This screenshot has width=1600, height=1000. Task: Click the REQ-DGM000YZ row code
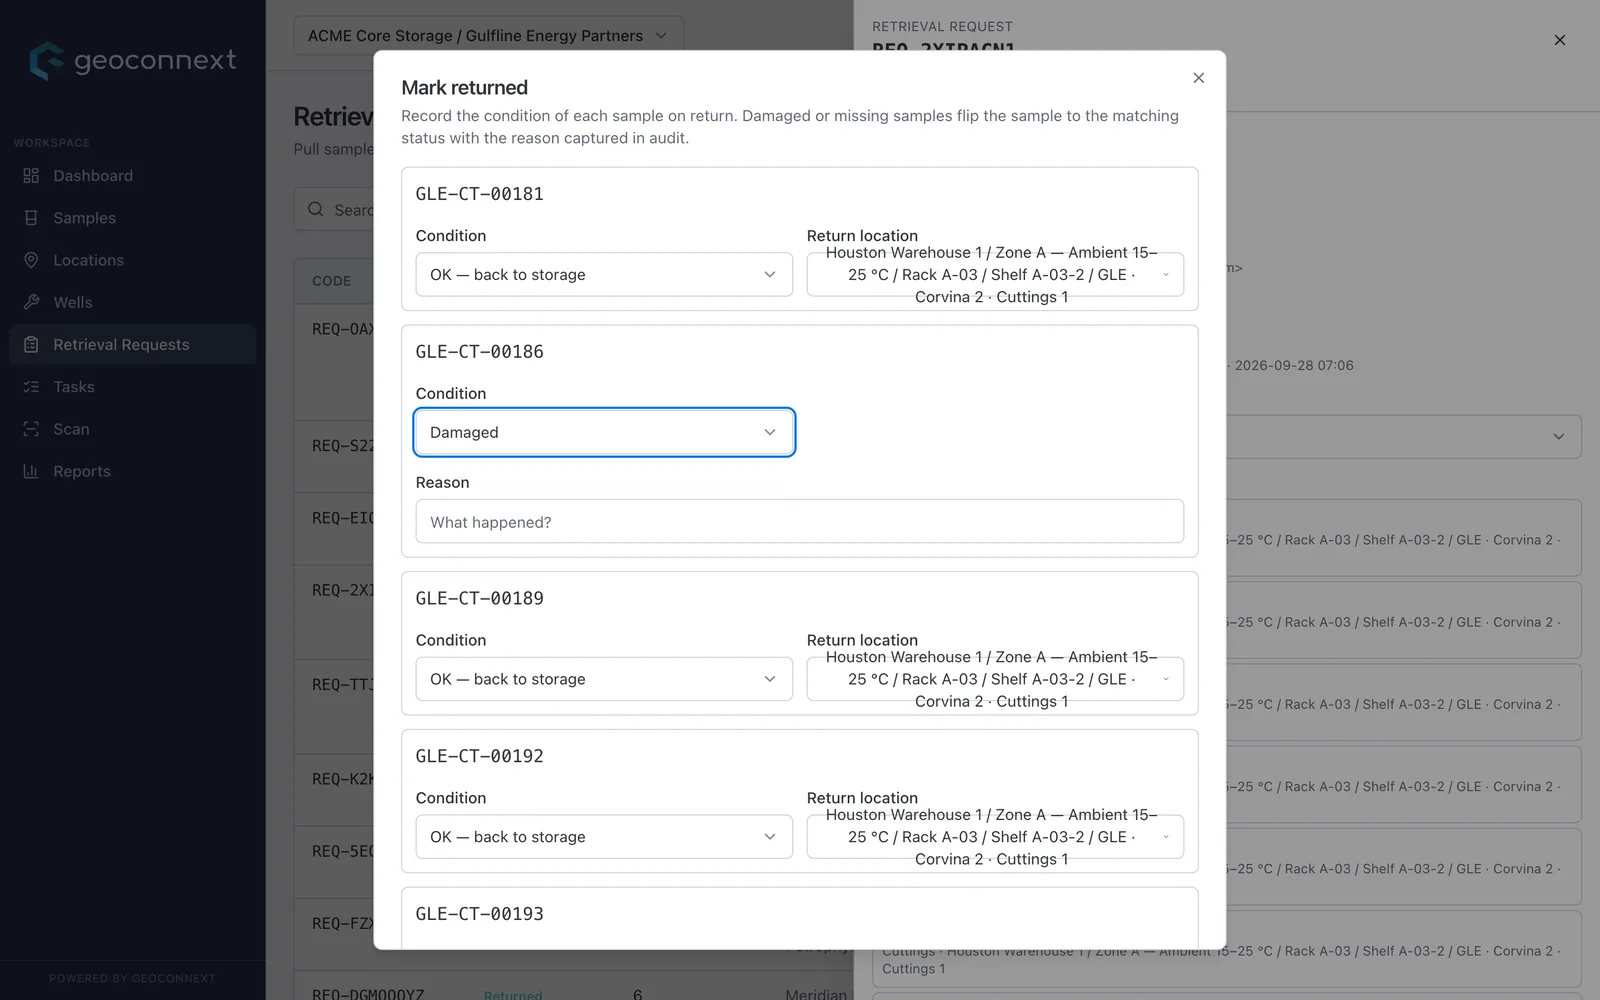click(x=368, y=994)
